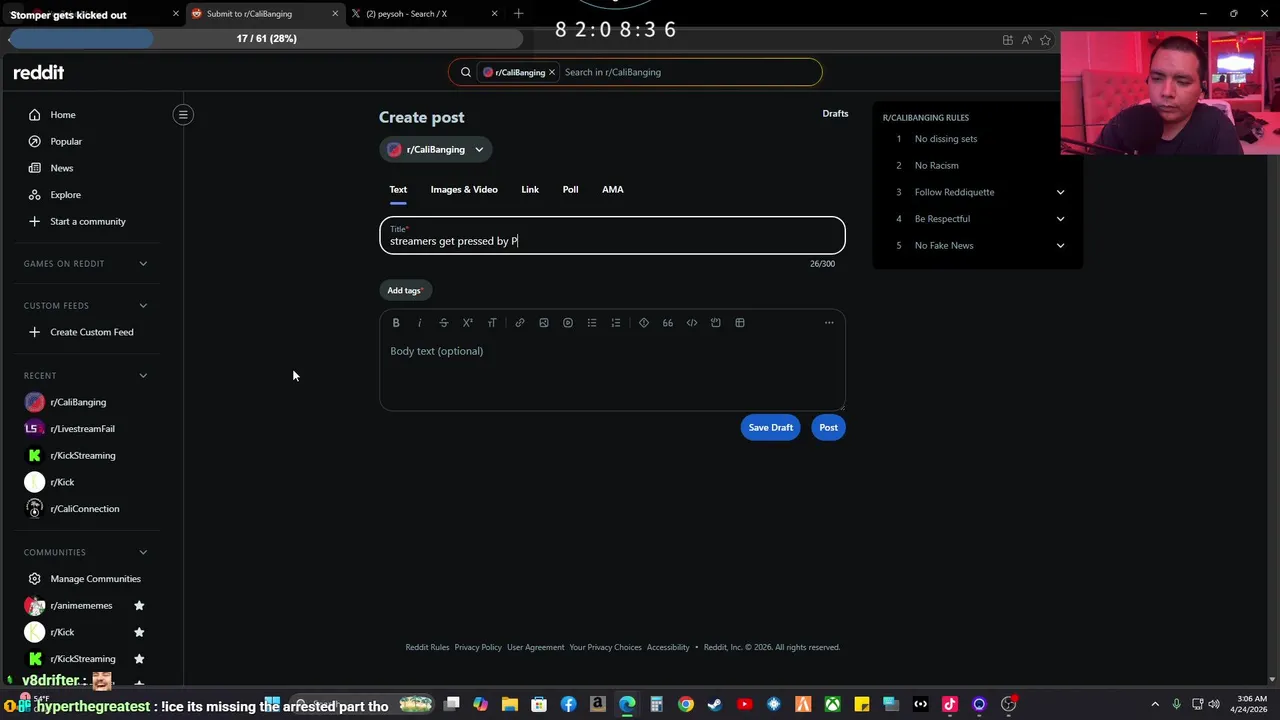Apply heading text style
This screenshot has width=1280, height=720.
point(492,323)
